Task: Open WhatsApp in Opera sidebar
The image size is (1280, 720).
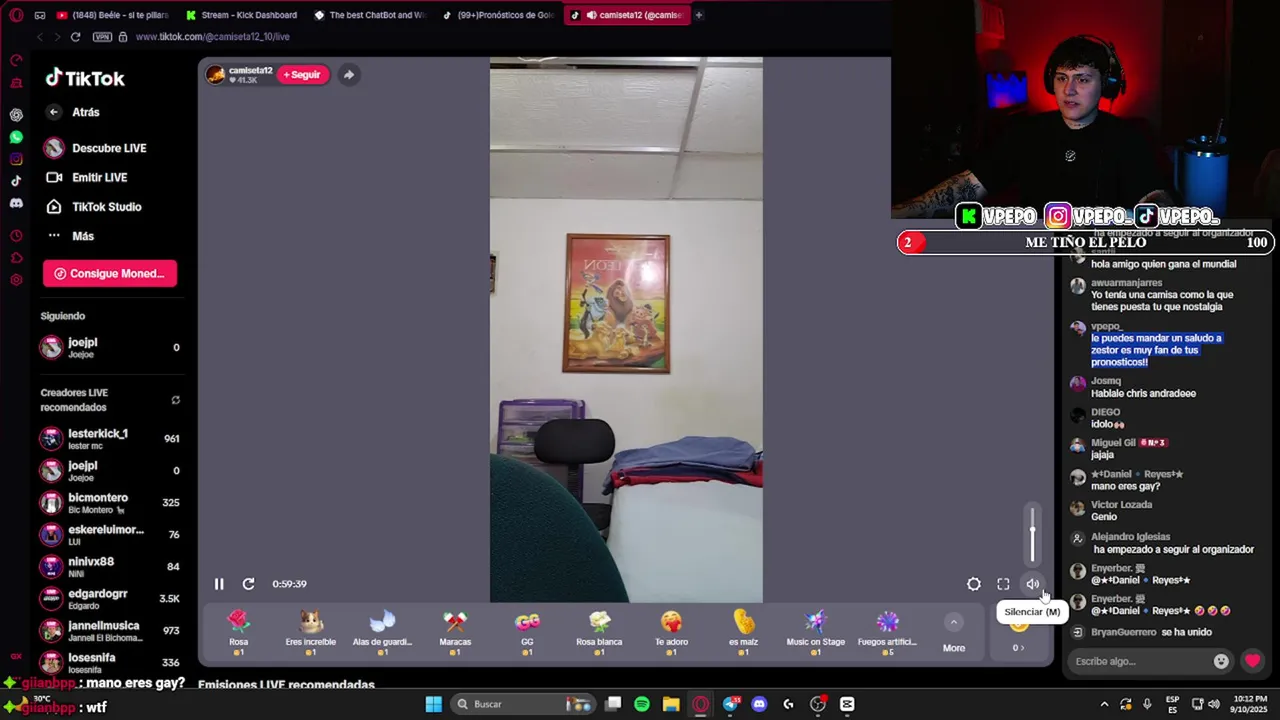Action: pyautogui.click(x=16, y=137)
